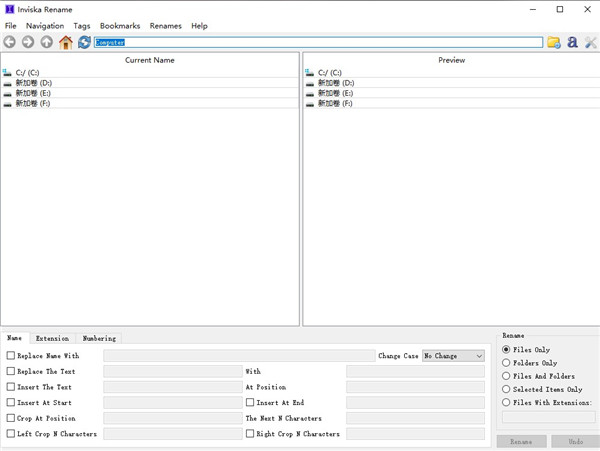
Task: Click the Insert At End text field
Action: (415, 403)
